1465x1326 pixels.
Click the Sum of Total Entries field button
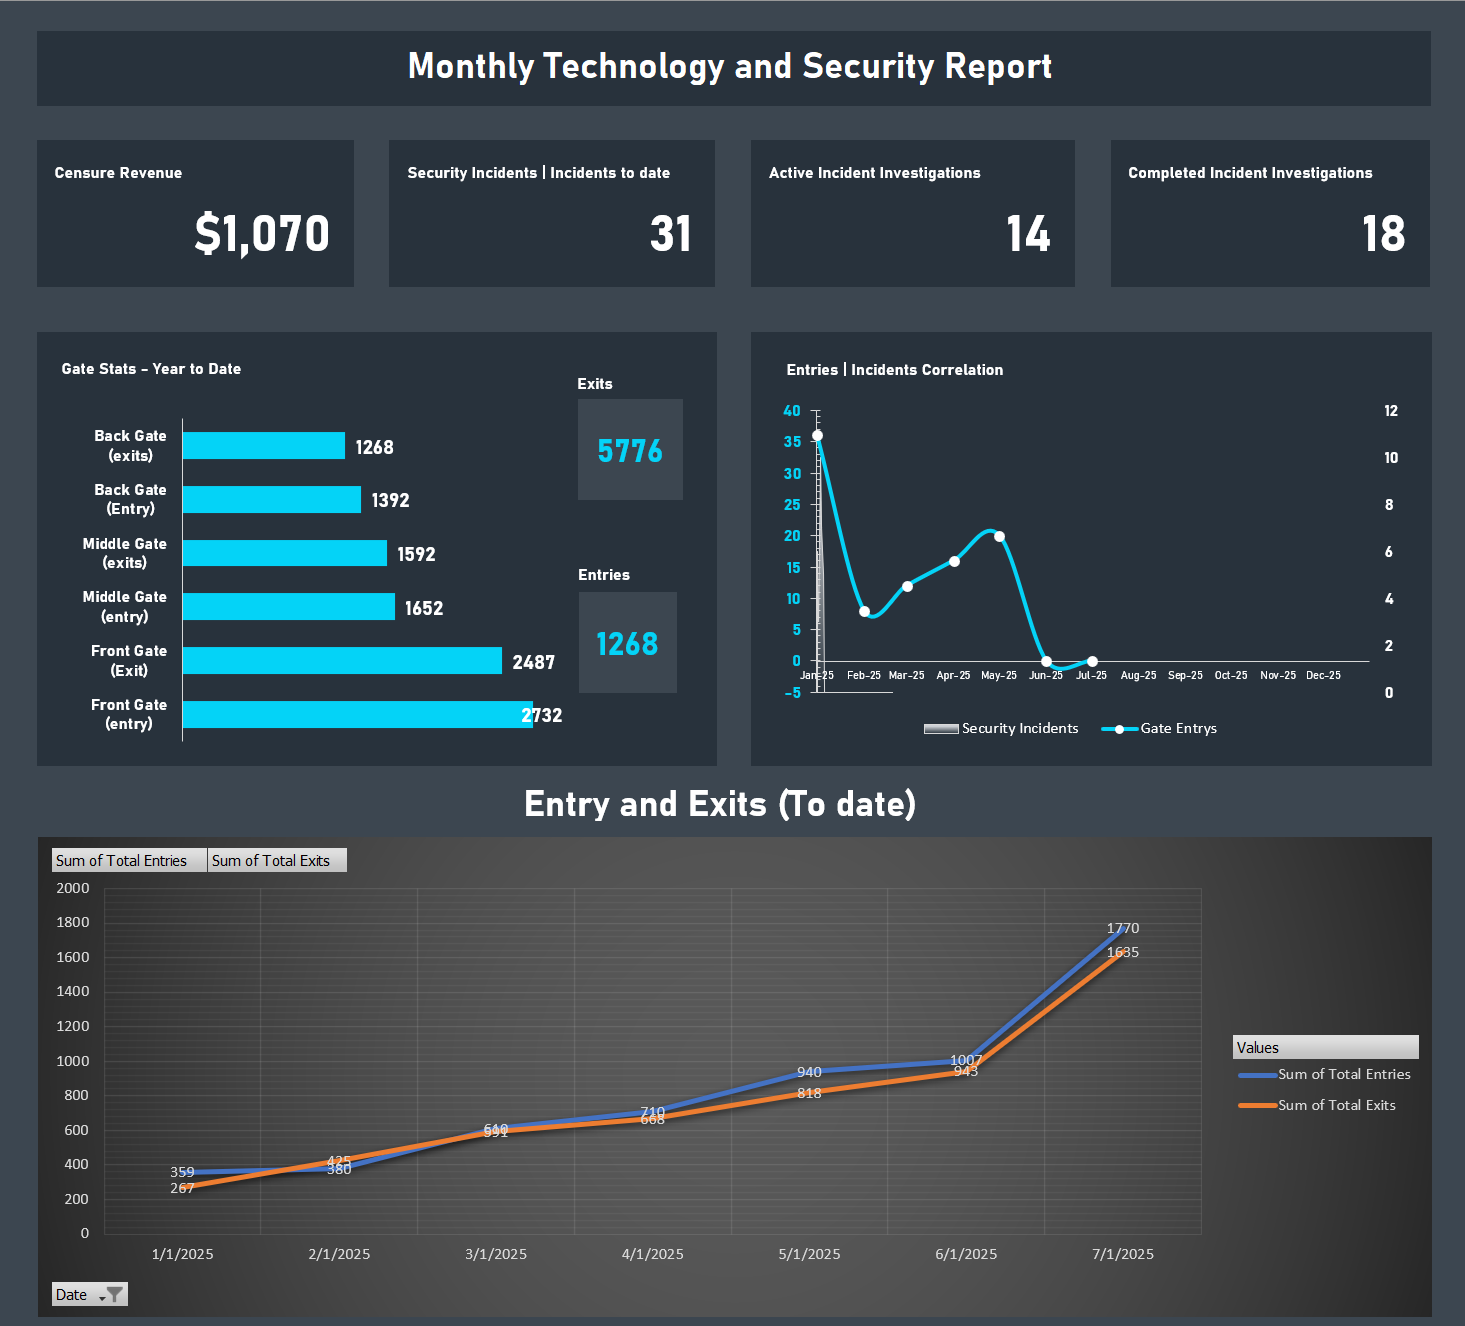click(129, 860)
